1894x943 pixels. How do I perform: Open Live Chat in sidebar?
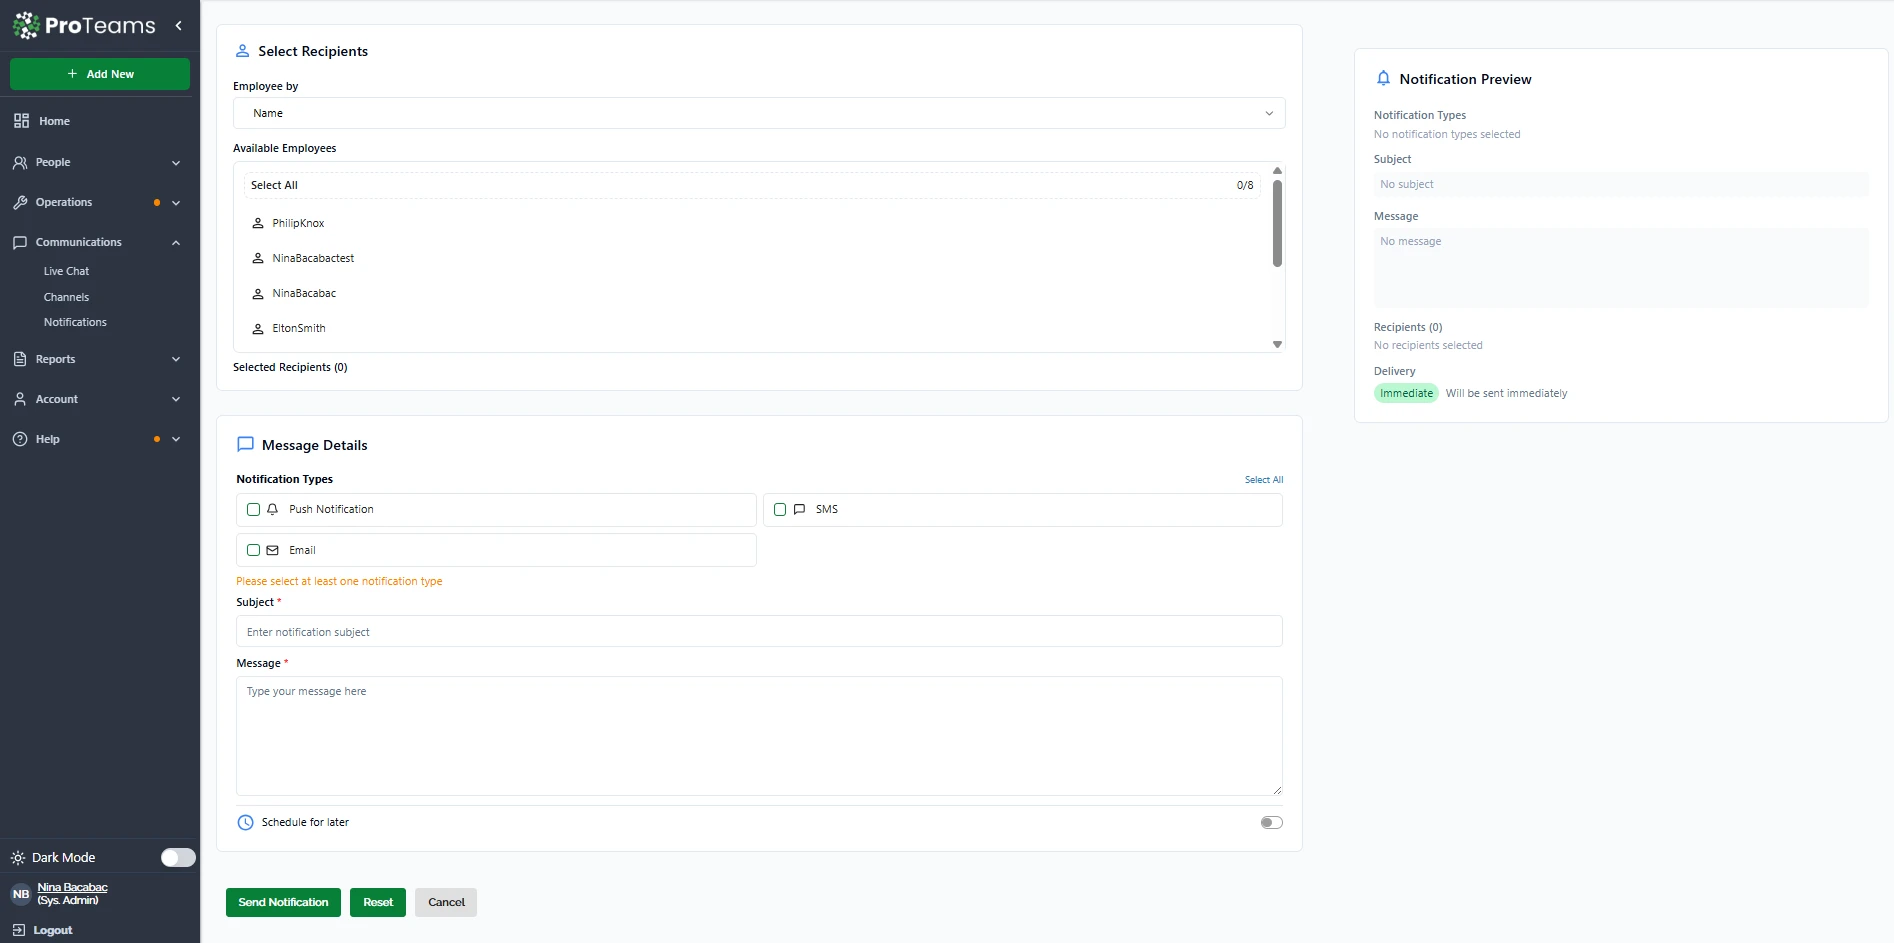point(66,271)
